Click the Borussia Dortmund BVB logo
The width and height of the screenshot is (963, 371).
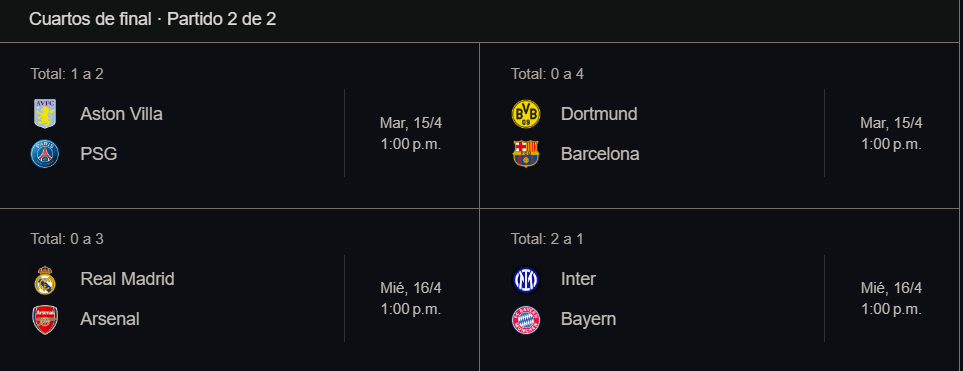pos(526,114)
